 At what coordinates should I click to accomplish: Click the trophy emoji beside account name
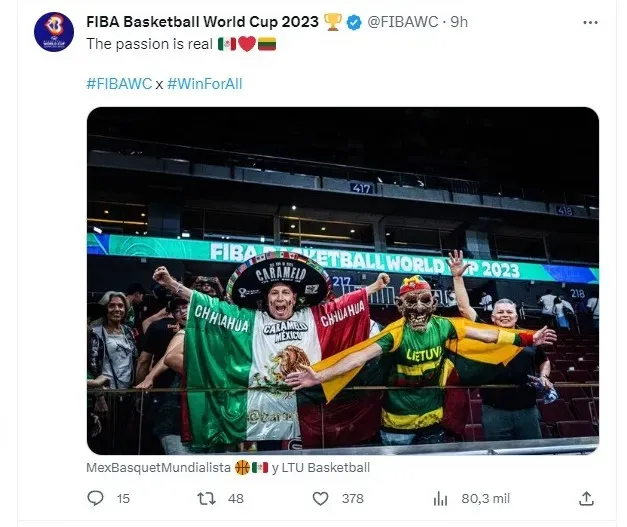(333, 22)
